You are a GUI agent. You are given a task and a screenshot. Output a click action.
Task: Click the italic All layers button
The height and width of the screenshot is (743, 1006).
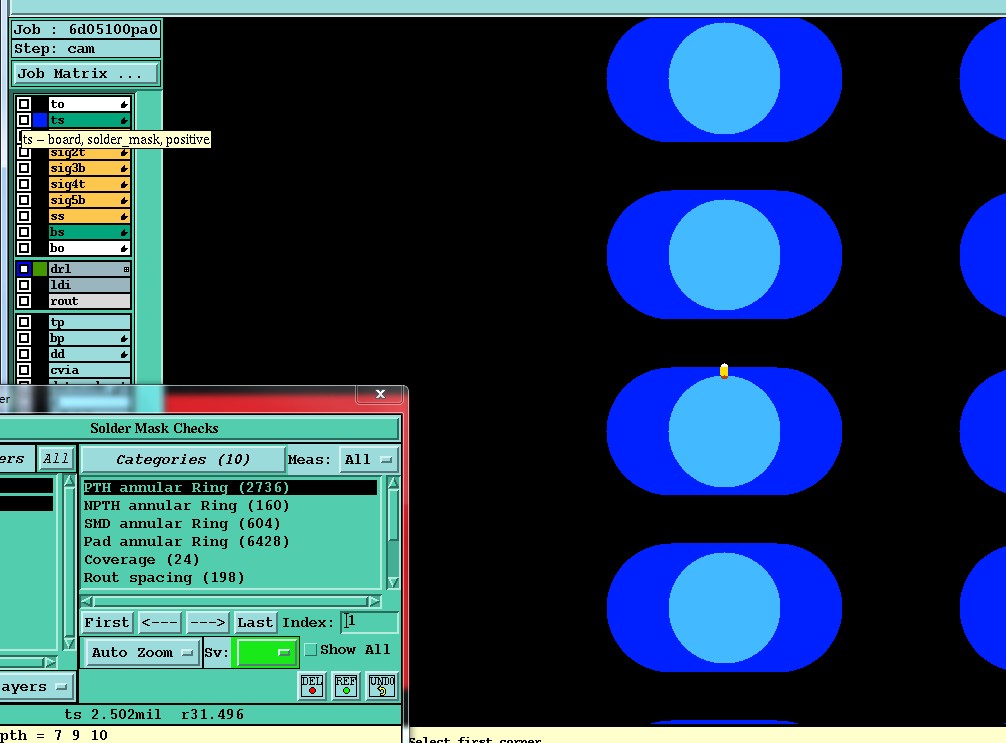coord(55,459)
